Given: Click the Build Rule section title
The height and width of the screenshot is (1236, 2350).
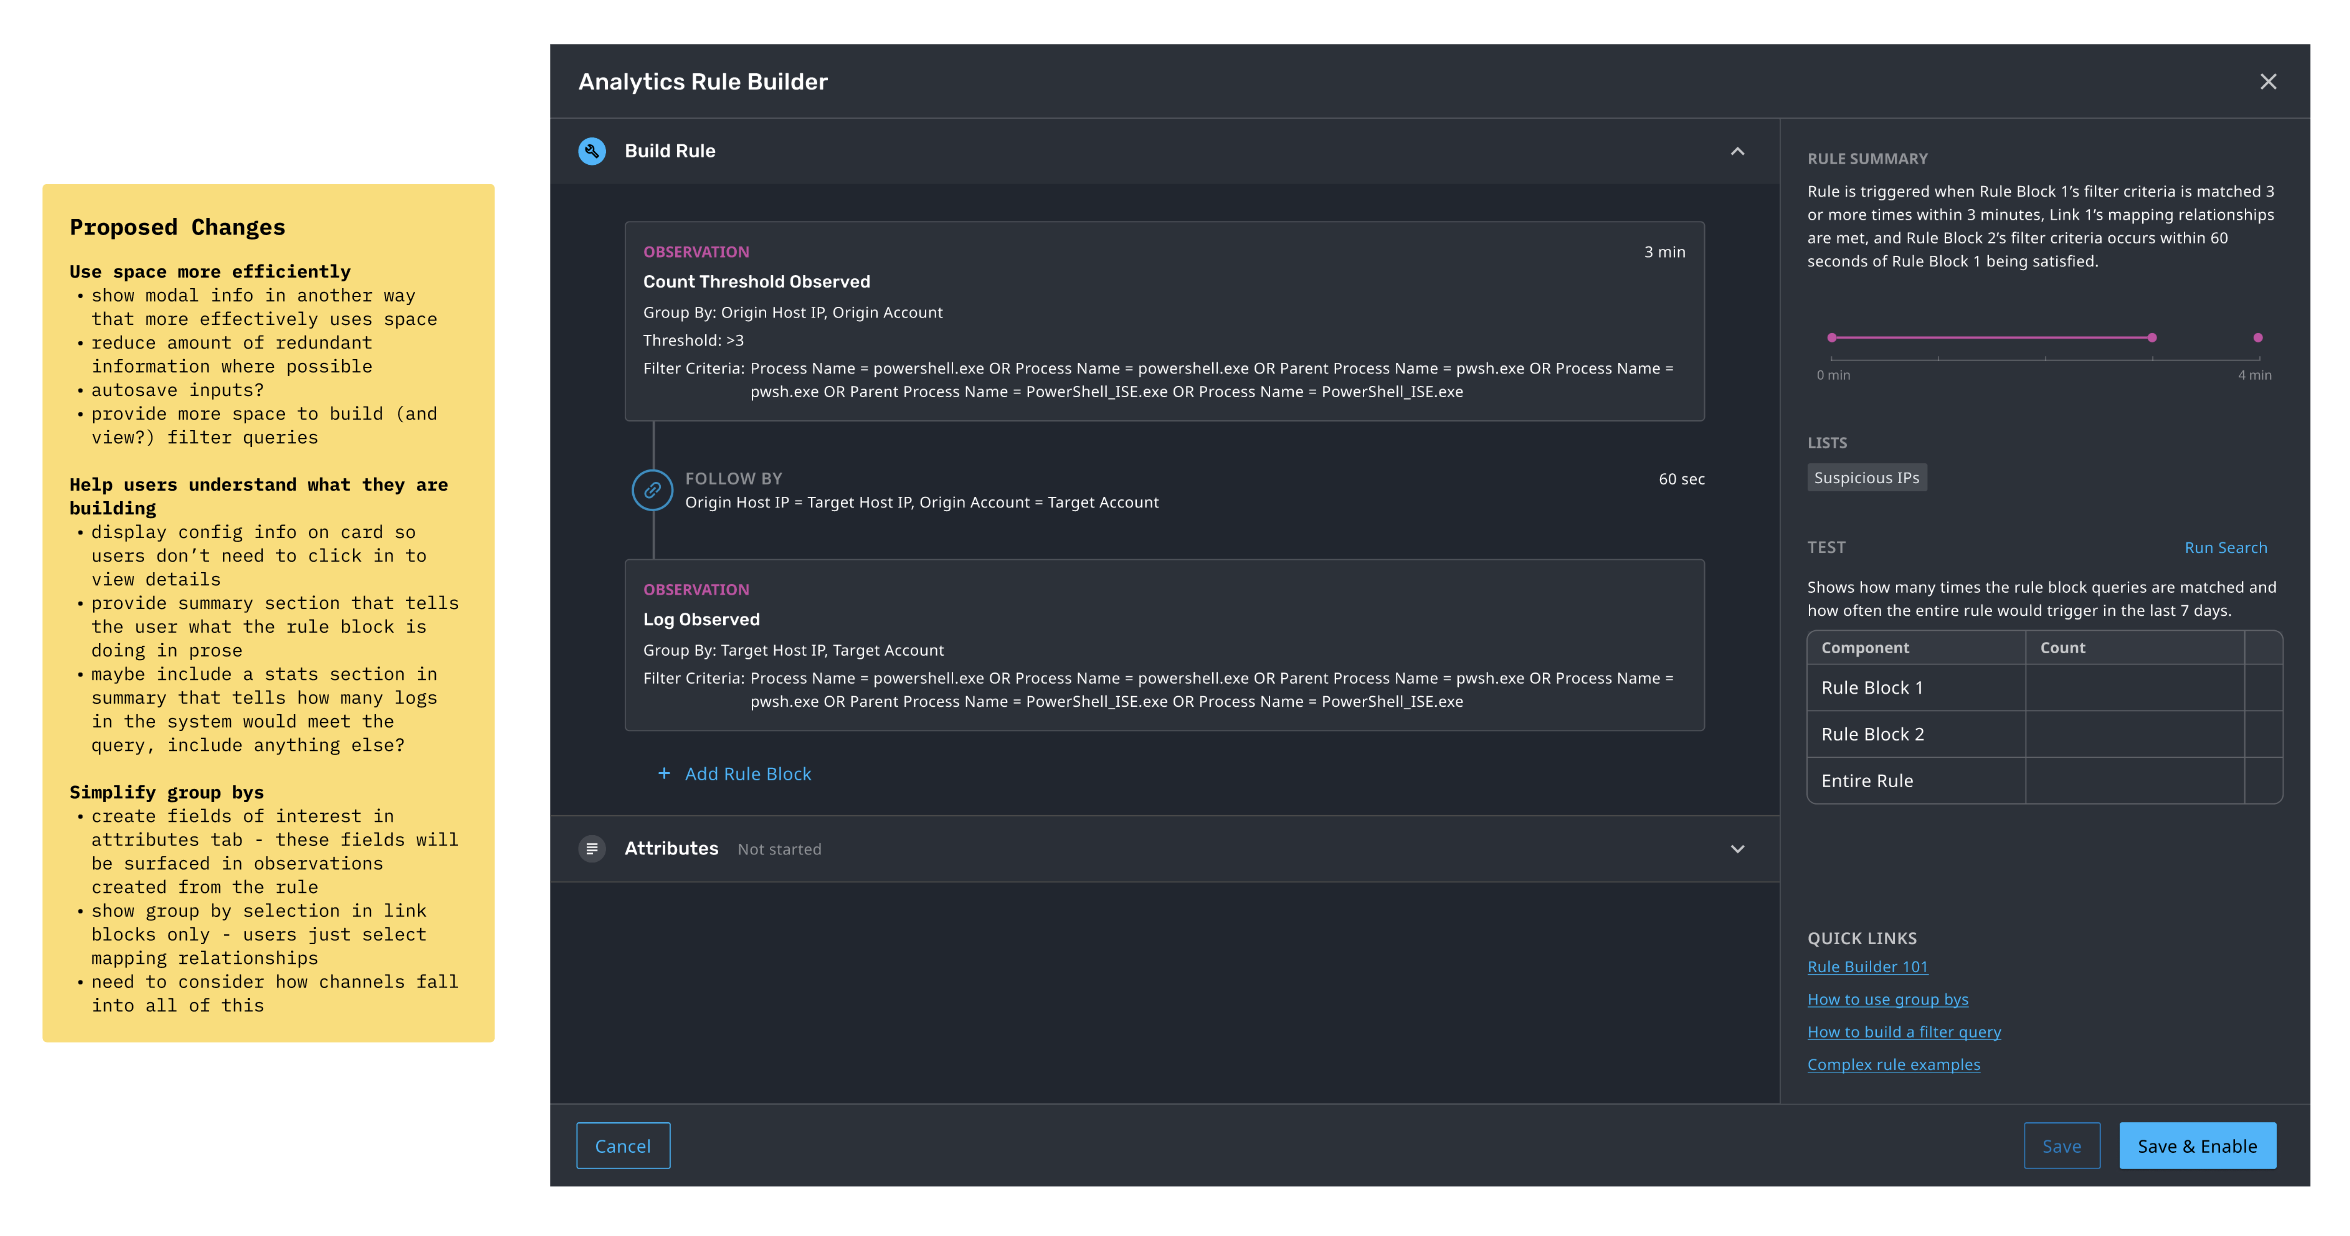Looking at the screenshot, I should click(670, 151).
